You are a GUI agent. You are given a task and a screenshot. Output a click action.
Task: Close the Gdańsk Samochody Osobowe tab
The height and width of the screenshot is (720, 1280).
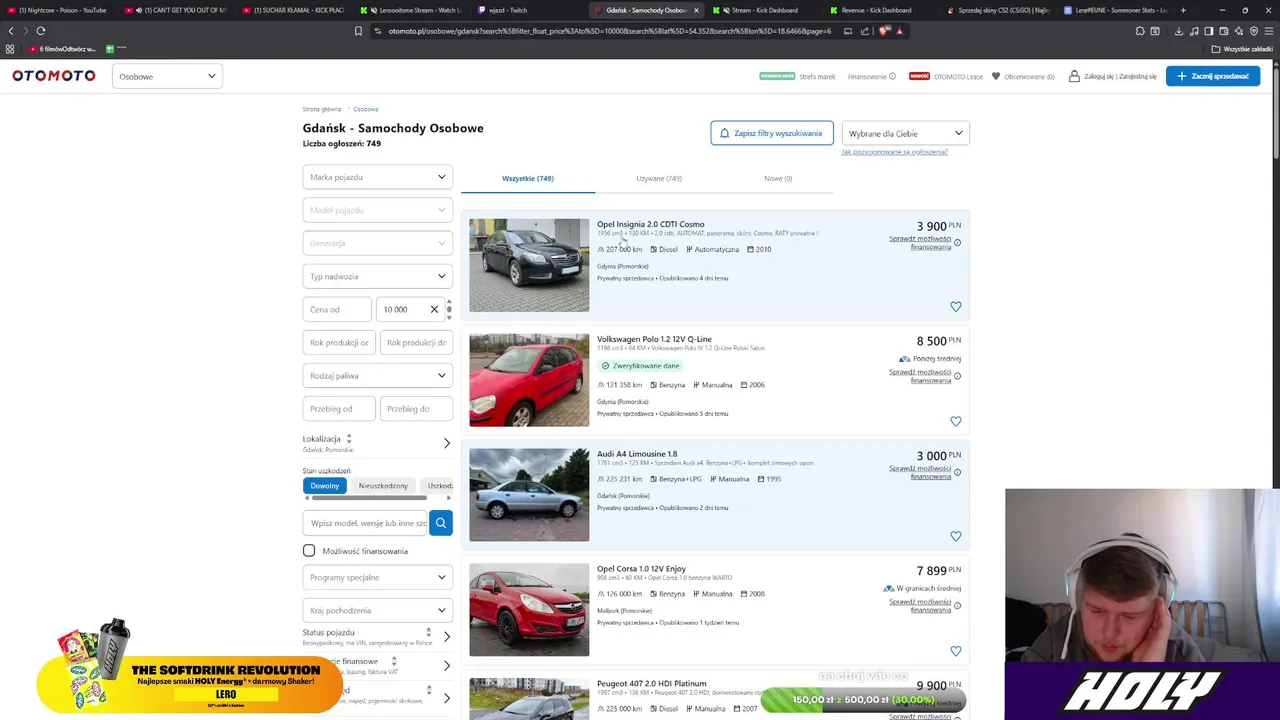pyautogui.click(x=697, y=10)
